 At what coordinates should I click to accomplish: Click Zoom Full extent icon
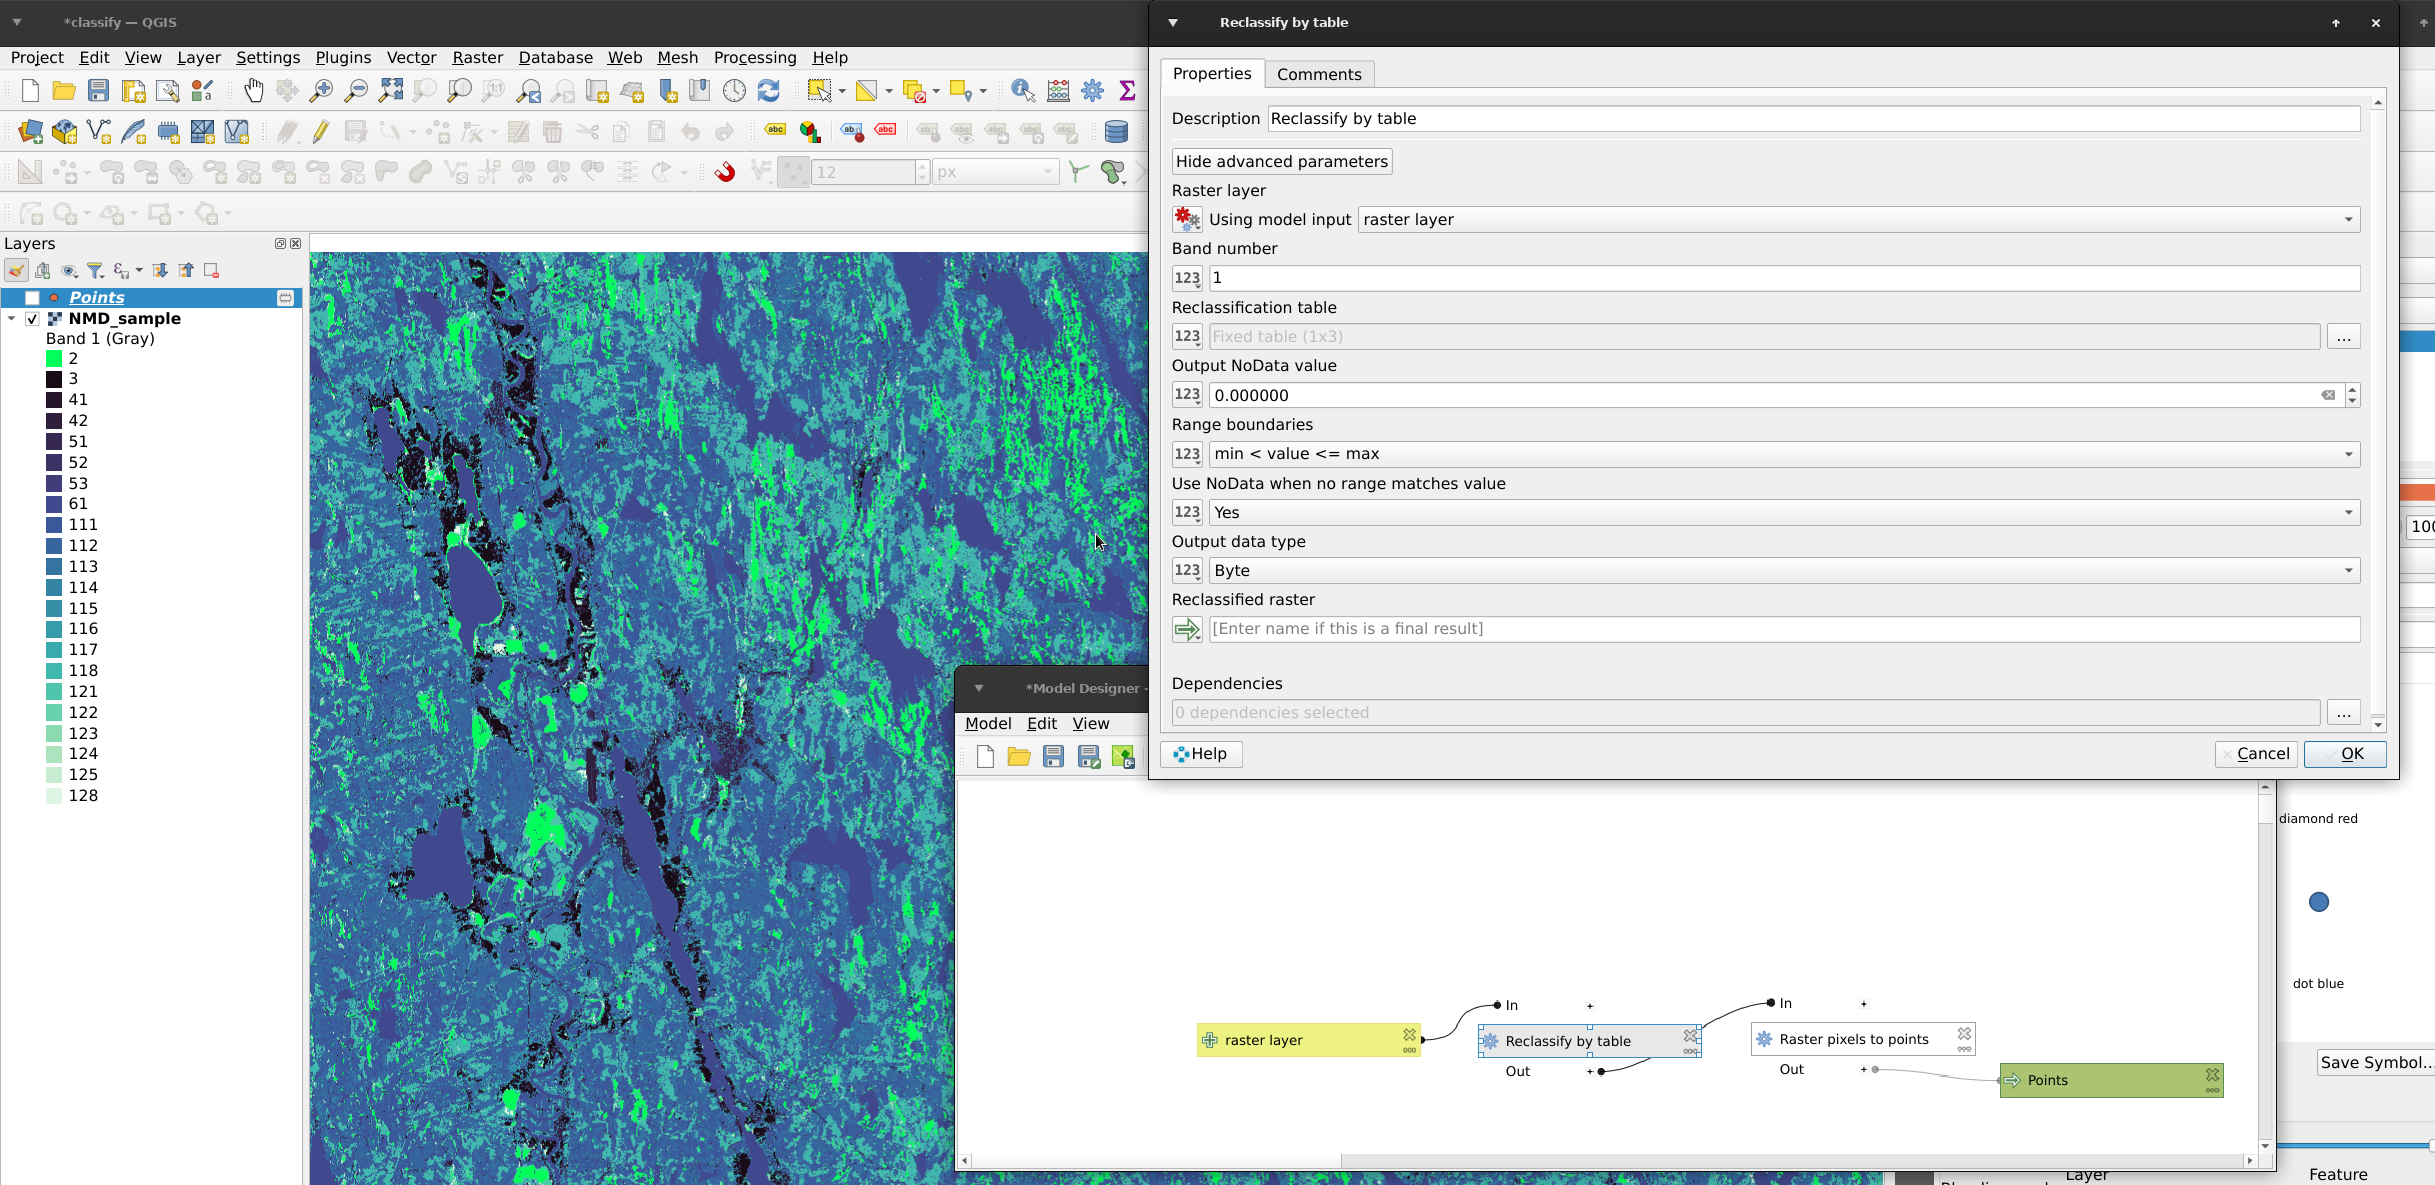click(390, 91)
